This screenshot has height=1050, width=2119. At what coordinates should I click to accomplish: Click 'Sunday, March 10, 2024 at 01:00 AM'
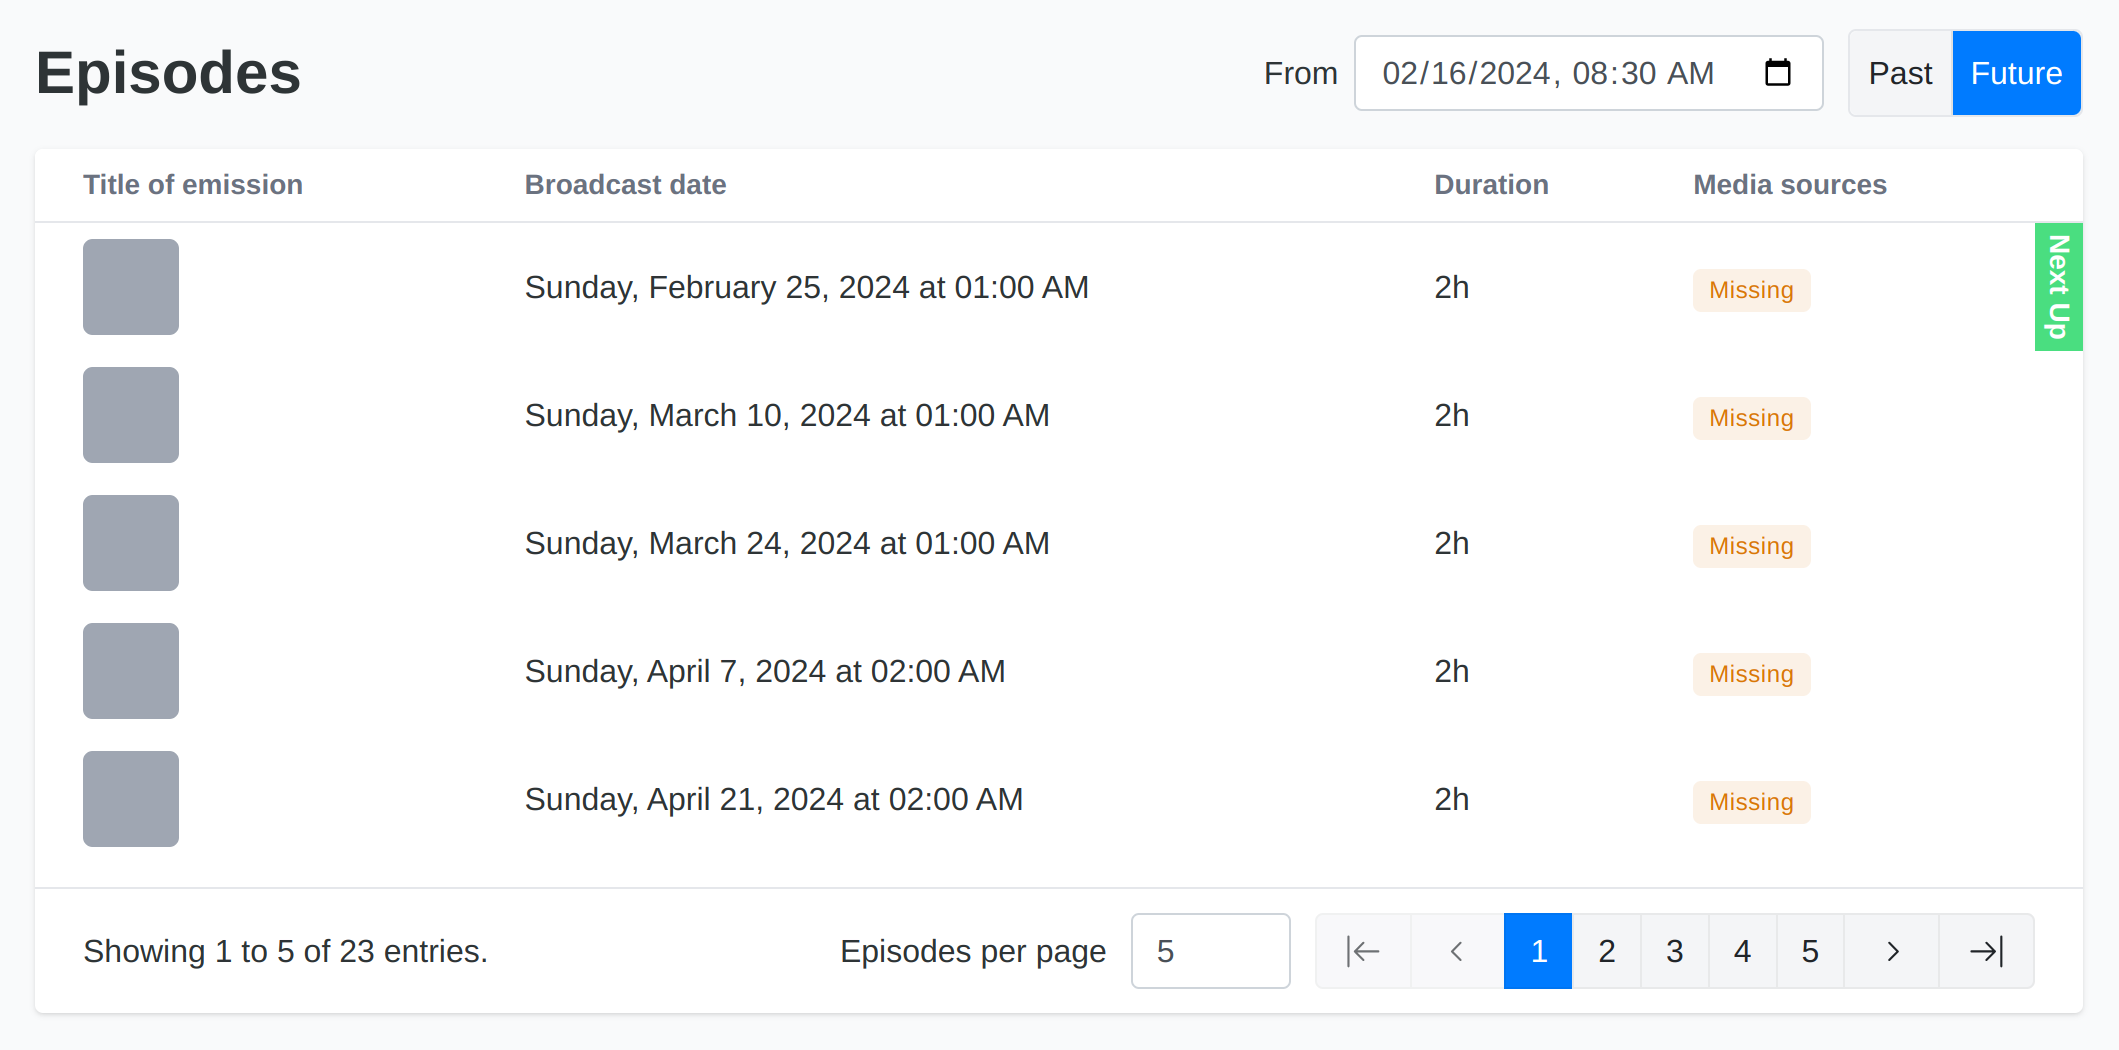787,415
